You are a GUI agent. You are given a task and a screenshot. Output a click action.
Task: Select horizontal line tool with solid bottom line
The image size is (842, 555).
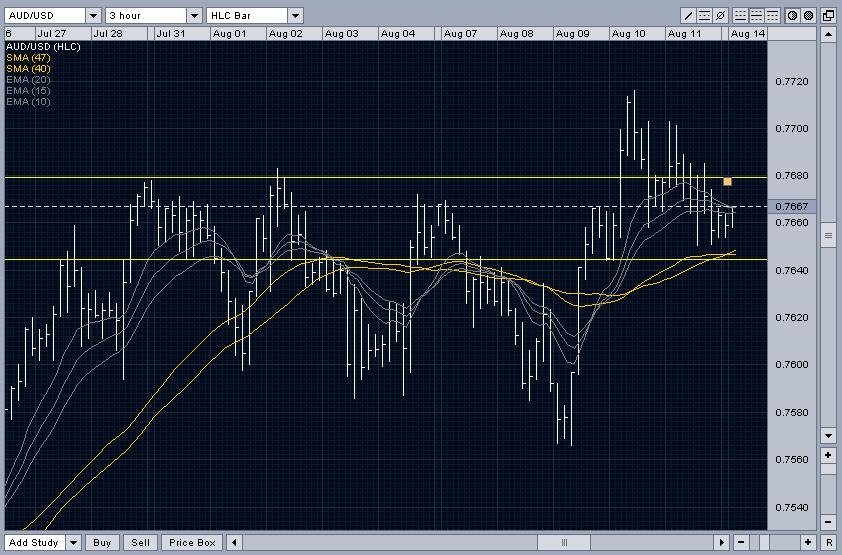click(741, 16)
